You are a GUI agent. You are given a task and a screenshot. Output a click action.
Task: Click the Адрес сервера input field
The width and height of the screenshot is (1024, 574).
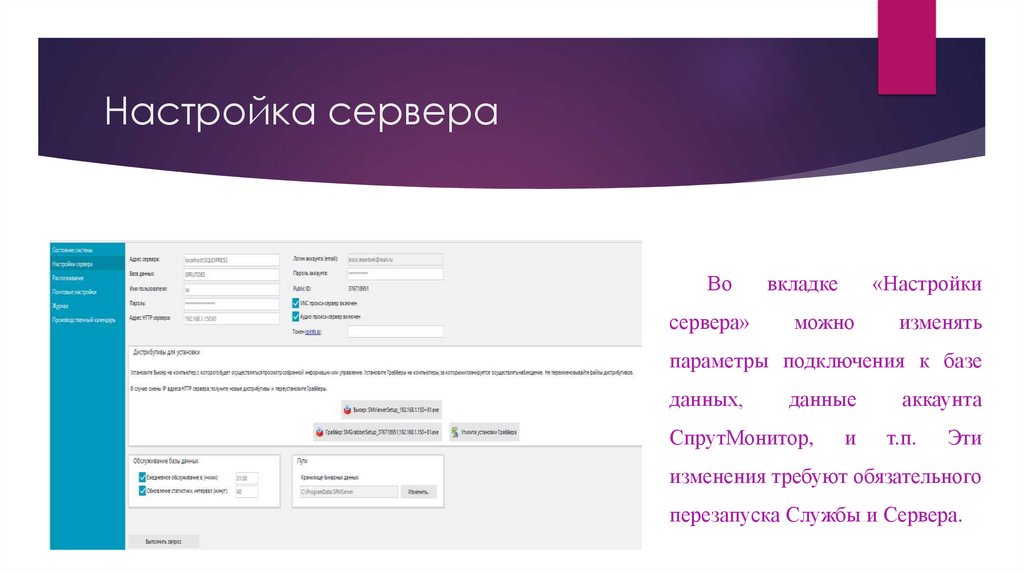[x=231, y=260]
